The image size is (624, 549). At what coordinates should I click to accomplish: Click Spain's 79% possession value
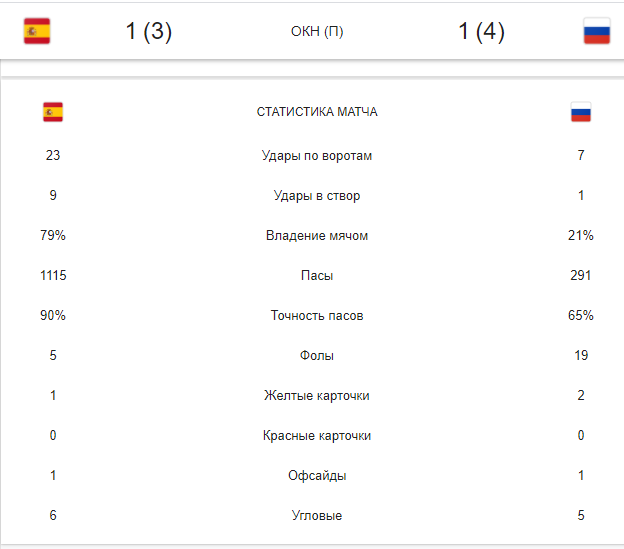[53, 236]
